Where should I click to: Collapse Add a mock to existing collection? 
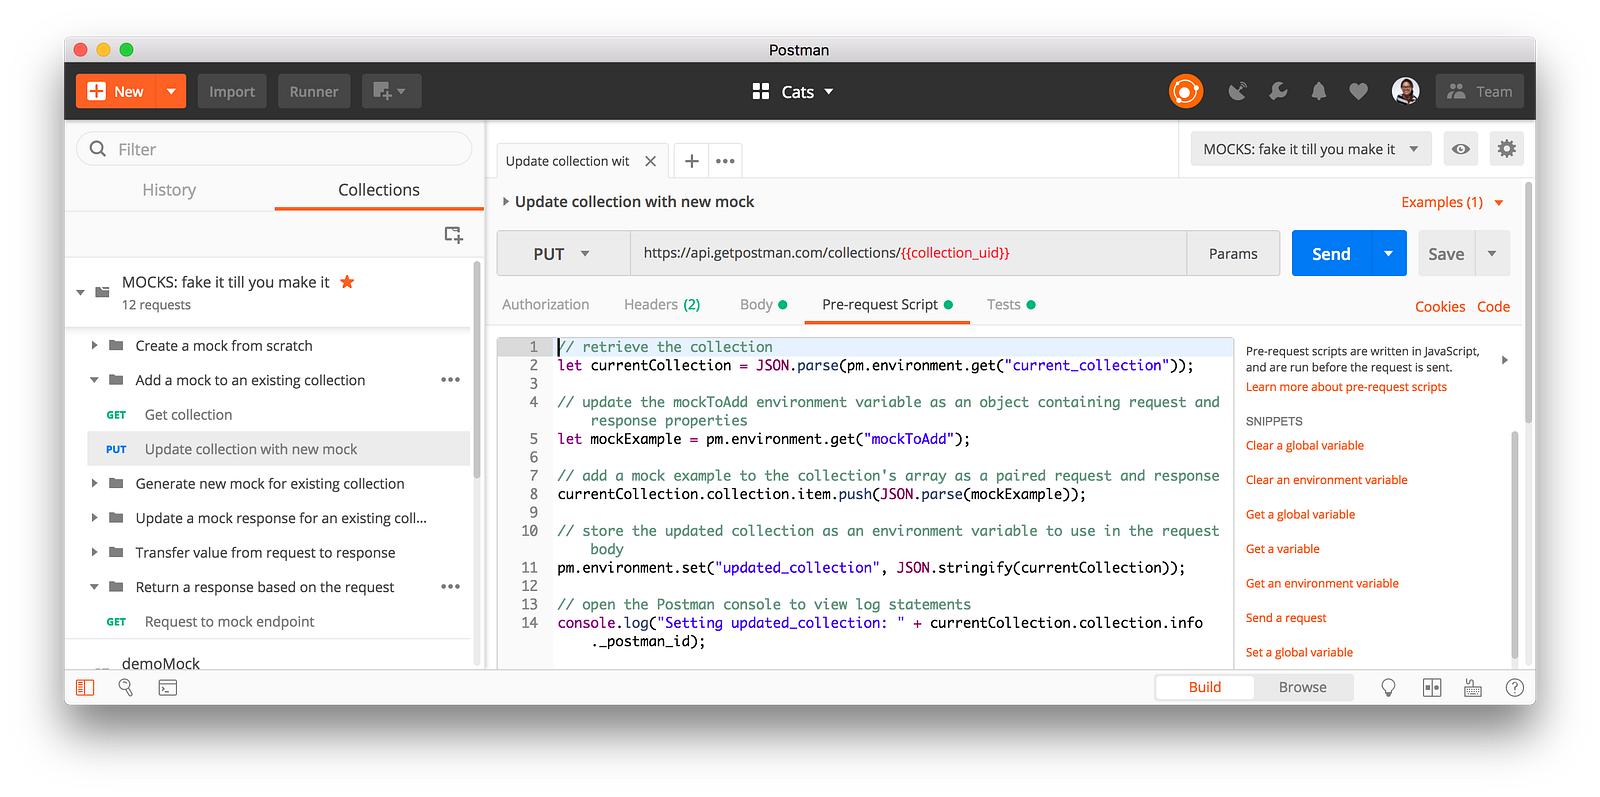[x=94, y=380]
